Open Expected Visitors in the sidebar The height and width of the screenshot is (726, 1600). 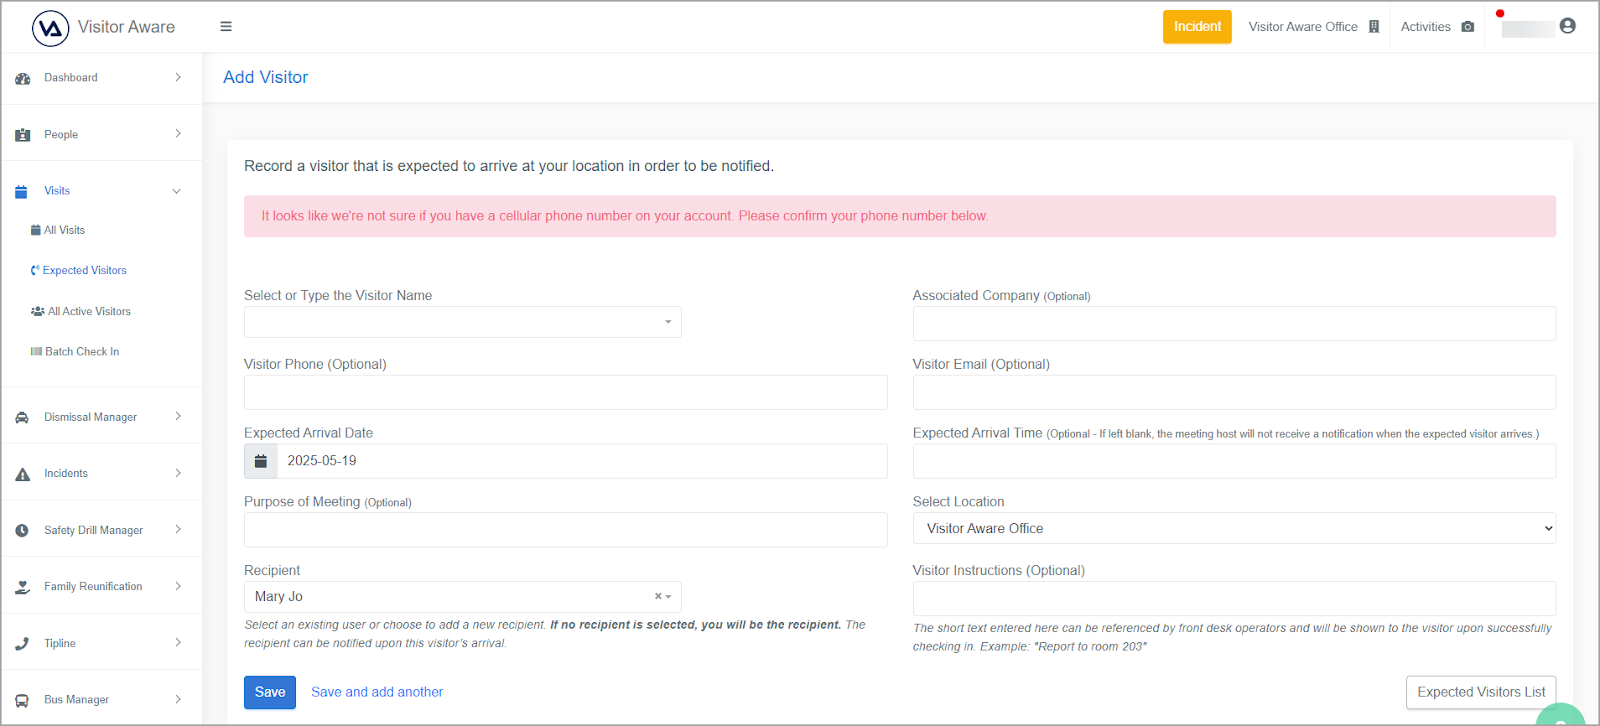tap(79, 271)
